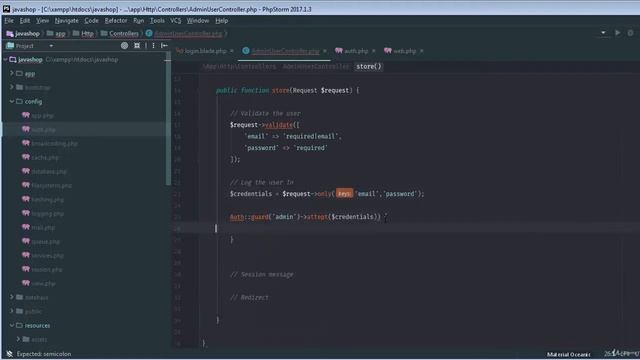Click the status bar tool windows icon

click(x=9, y=354)
